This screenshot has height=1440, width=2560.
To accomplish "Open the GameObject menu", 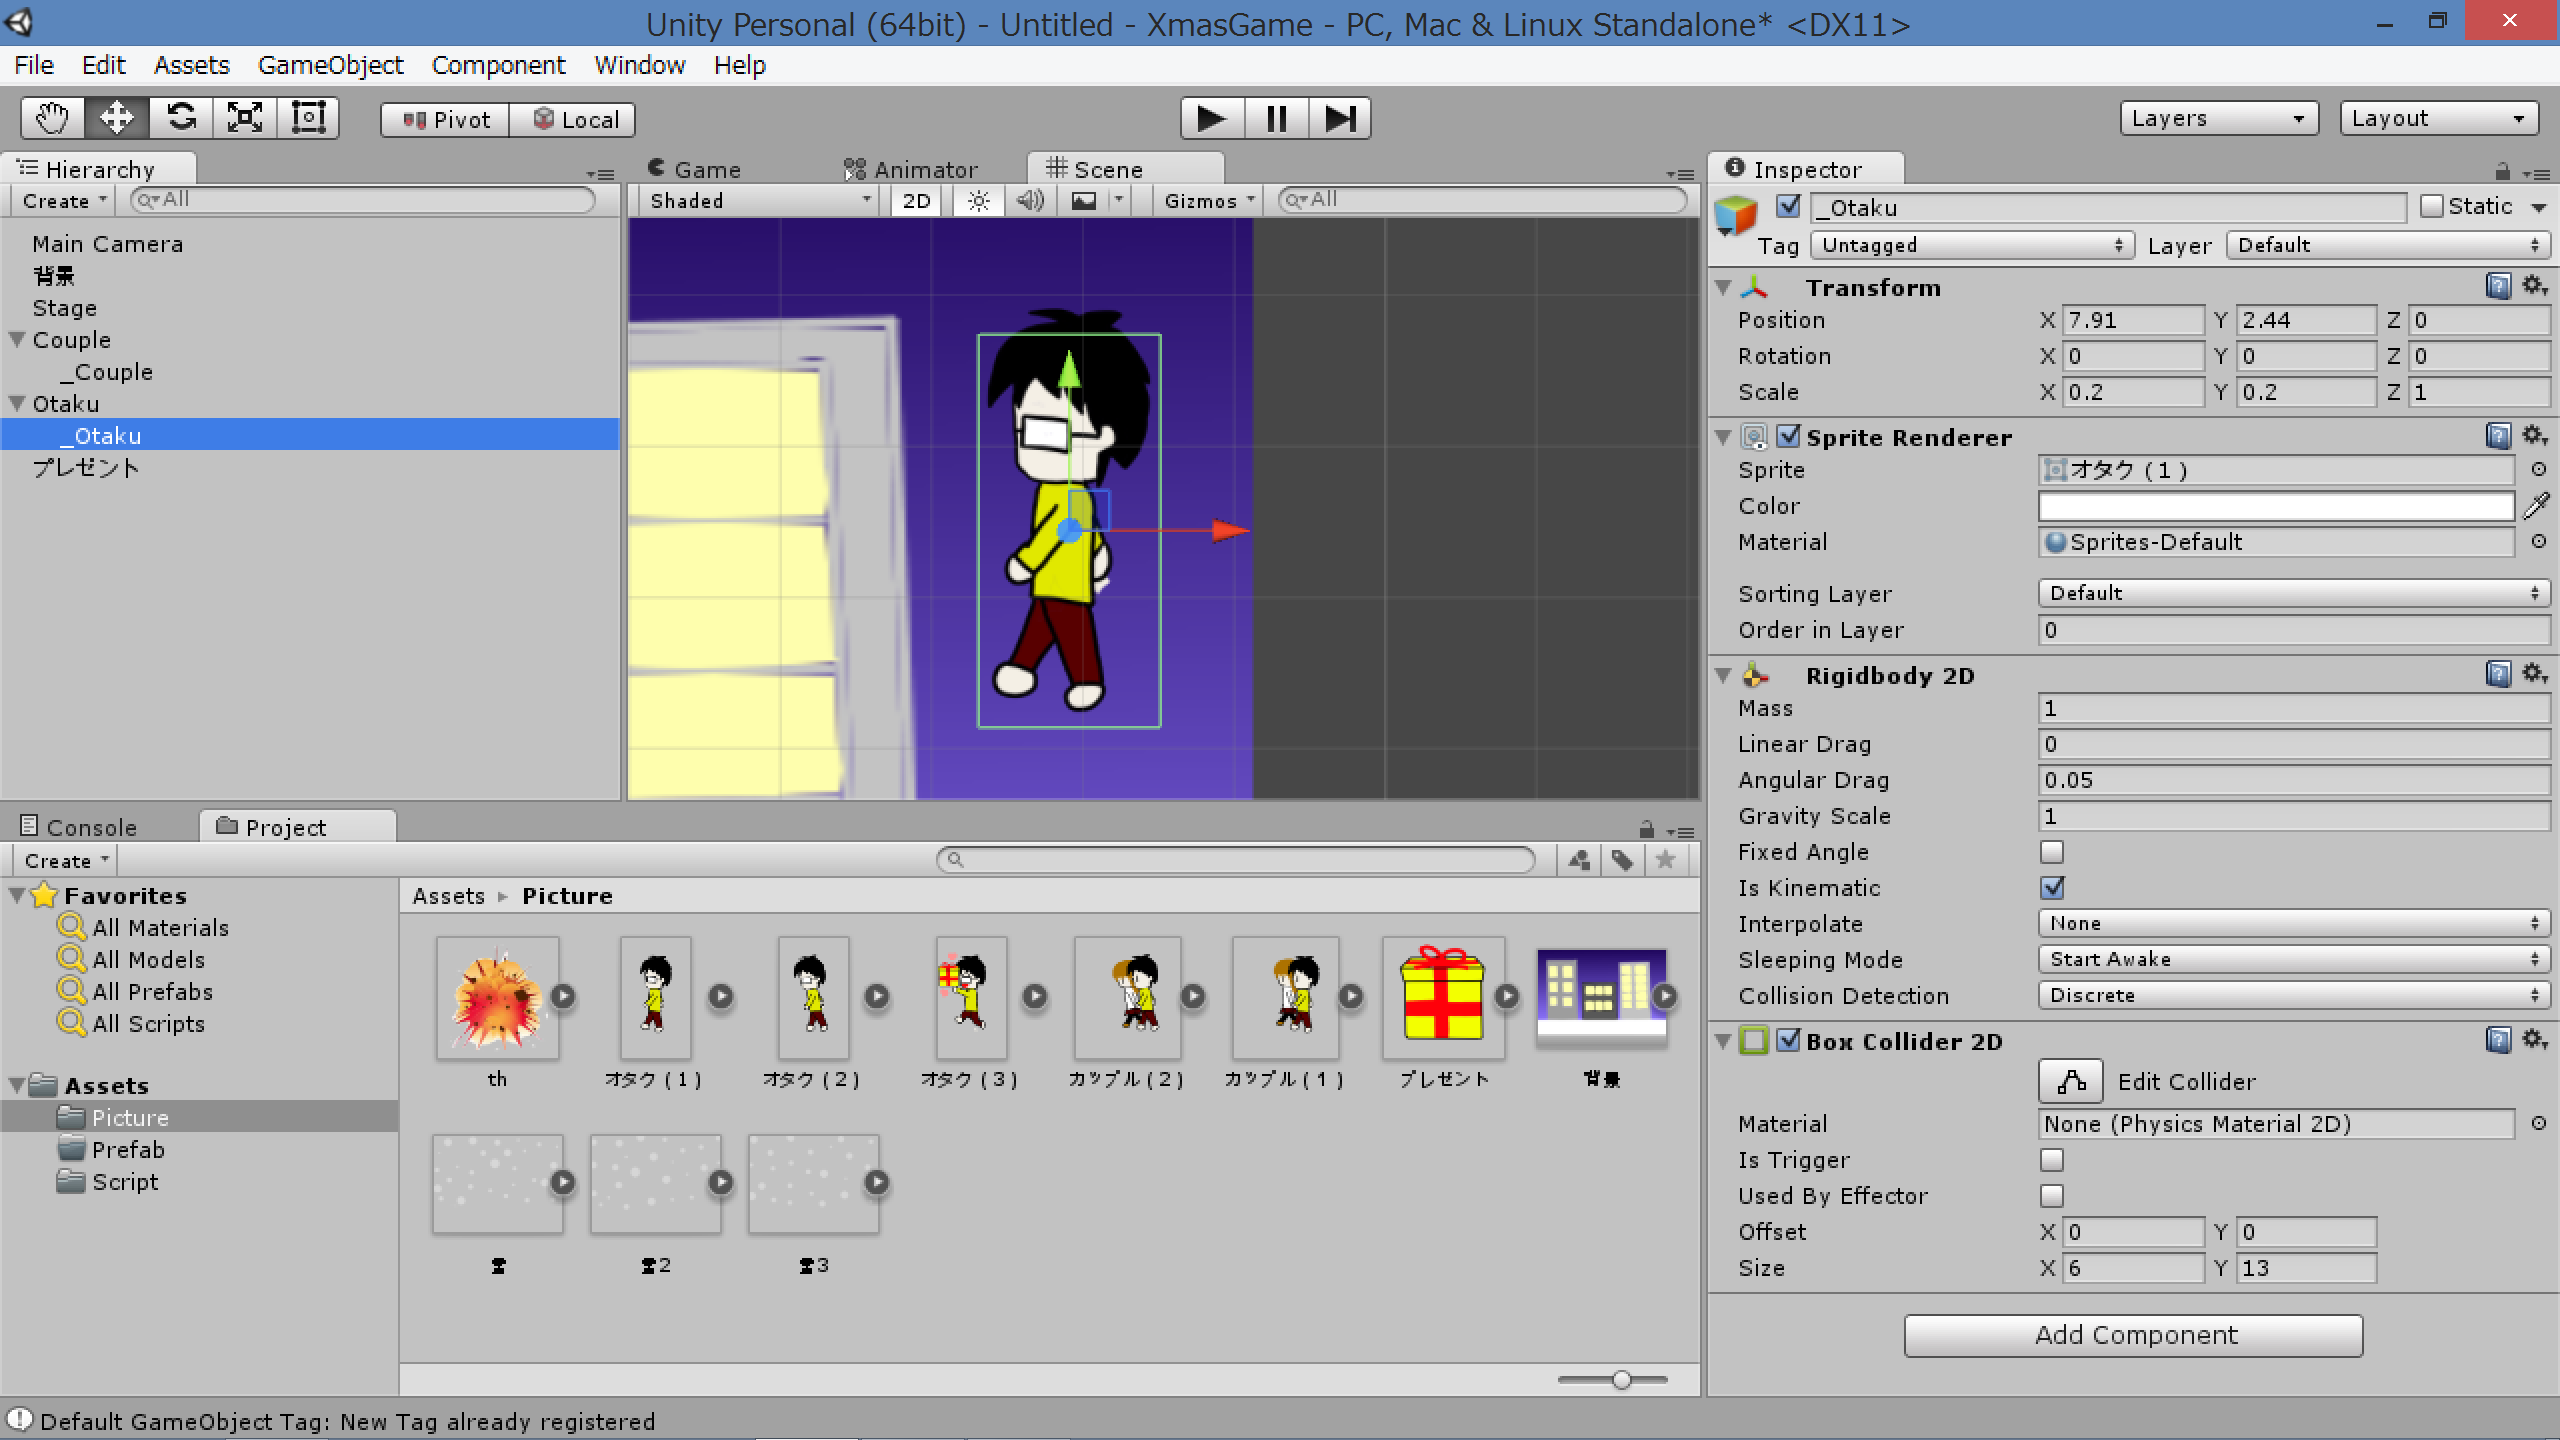I will click(330, 65).
